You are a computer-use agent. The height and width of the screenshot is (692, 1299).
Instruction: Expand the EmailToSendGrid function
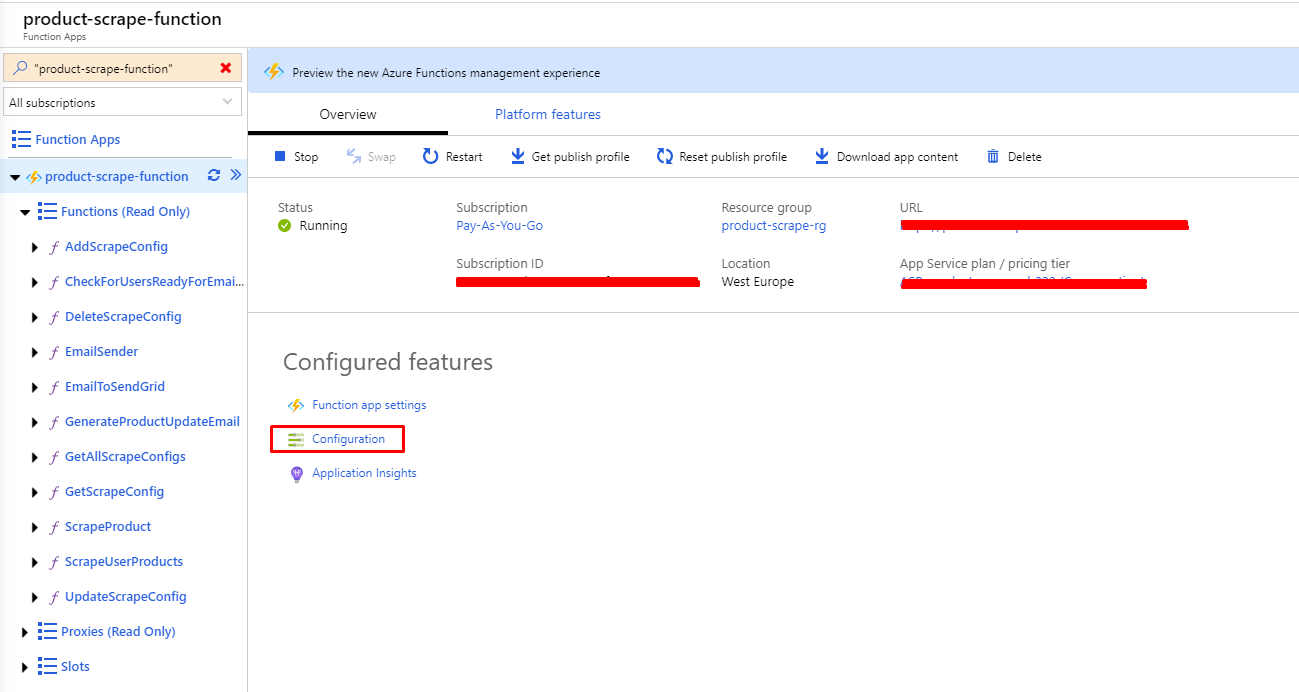coord(36,387)
